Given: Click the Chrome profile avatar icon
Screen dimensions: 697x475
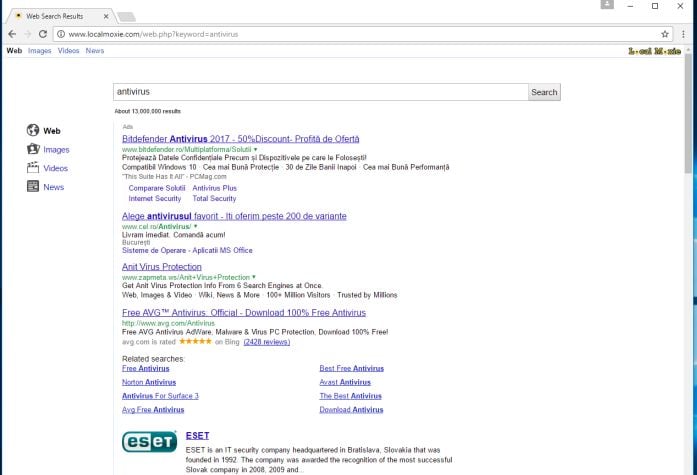Looking at the screenshot, I should 607,5.
